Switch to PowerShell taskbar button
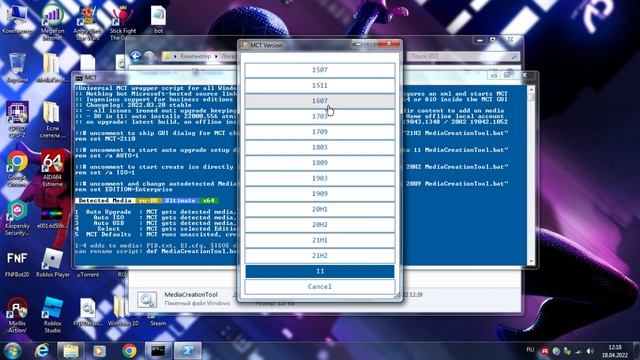 [187, 351]
